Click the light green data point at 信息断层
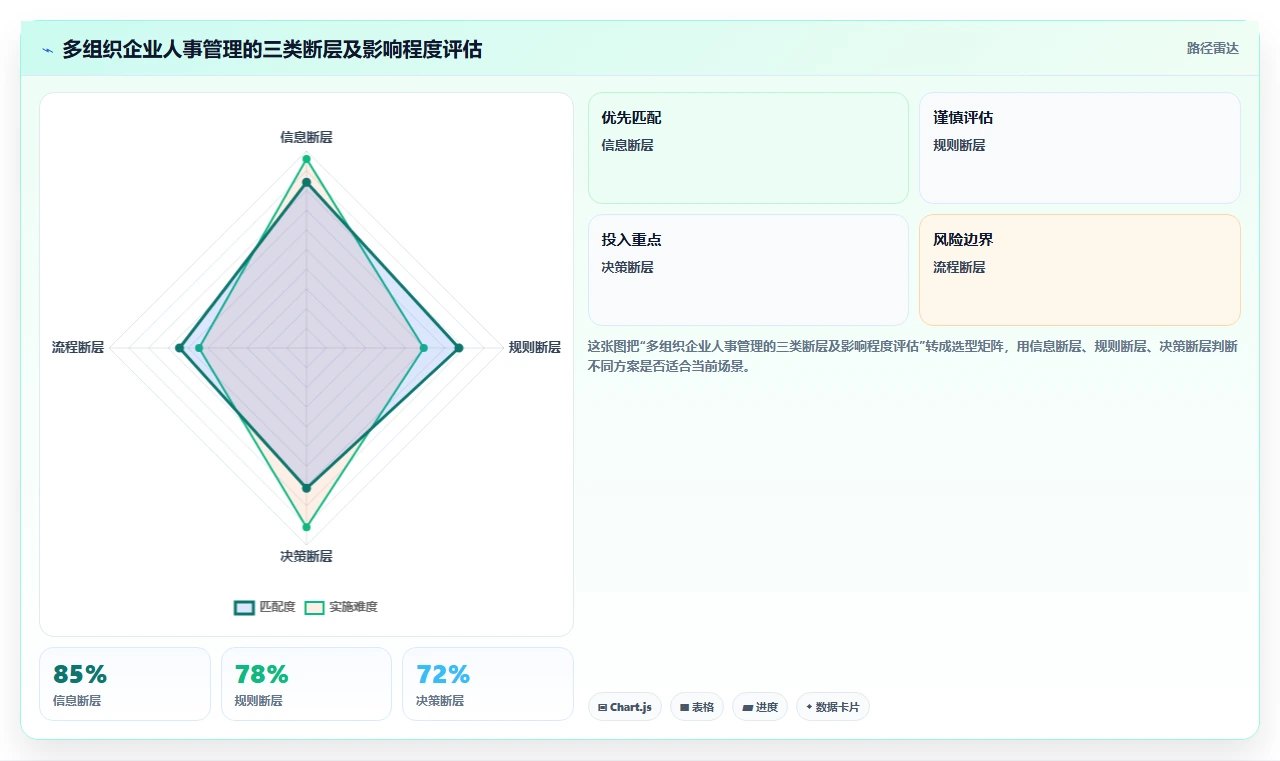1280x761 pixels. click(306, 159)
